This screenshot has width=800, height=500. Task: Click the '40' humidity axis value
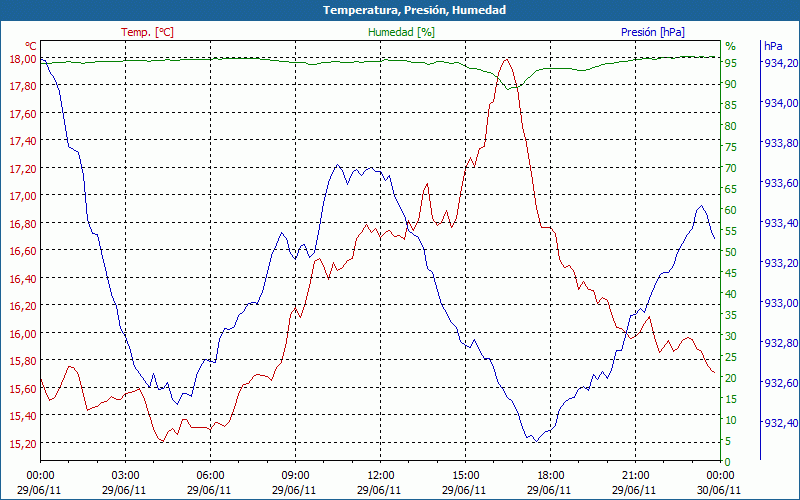(731, 294)
